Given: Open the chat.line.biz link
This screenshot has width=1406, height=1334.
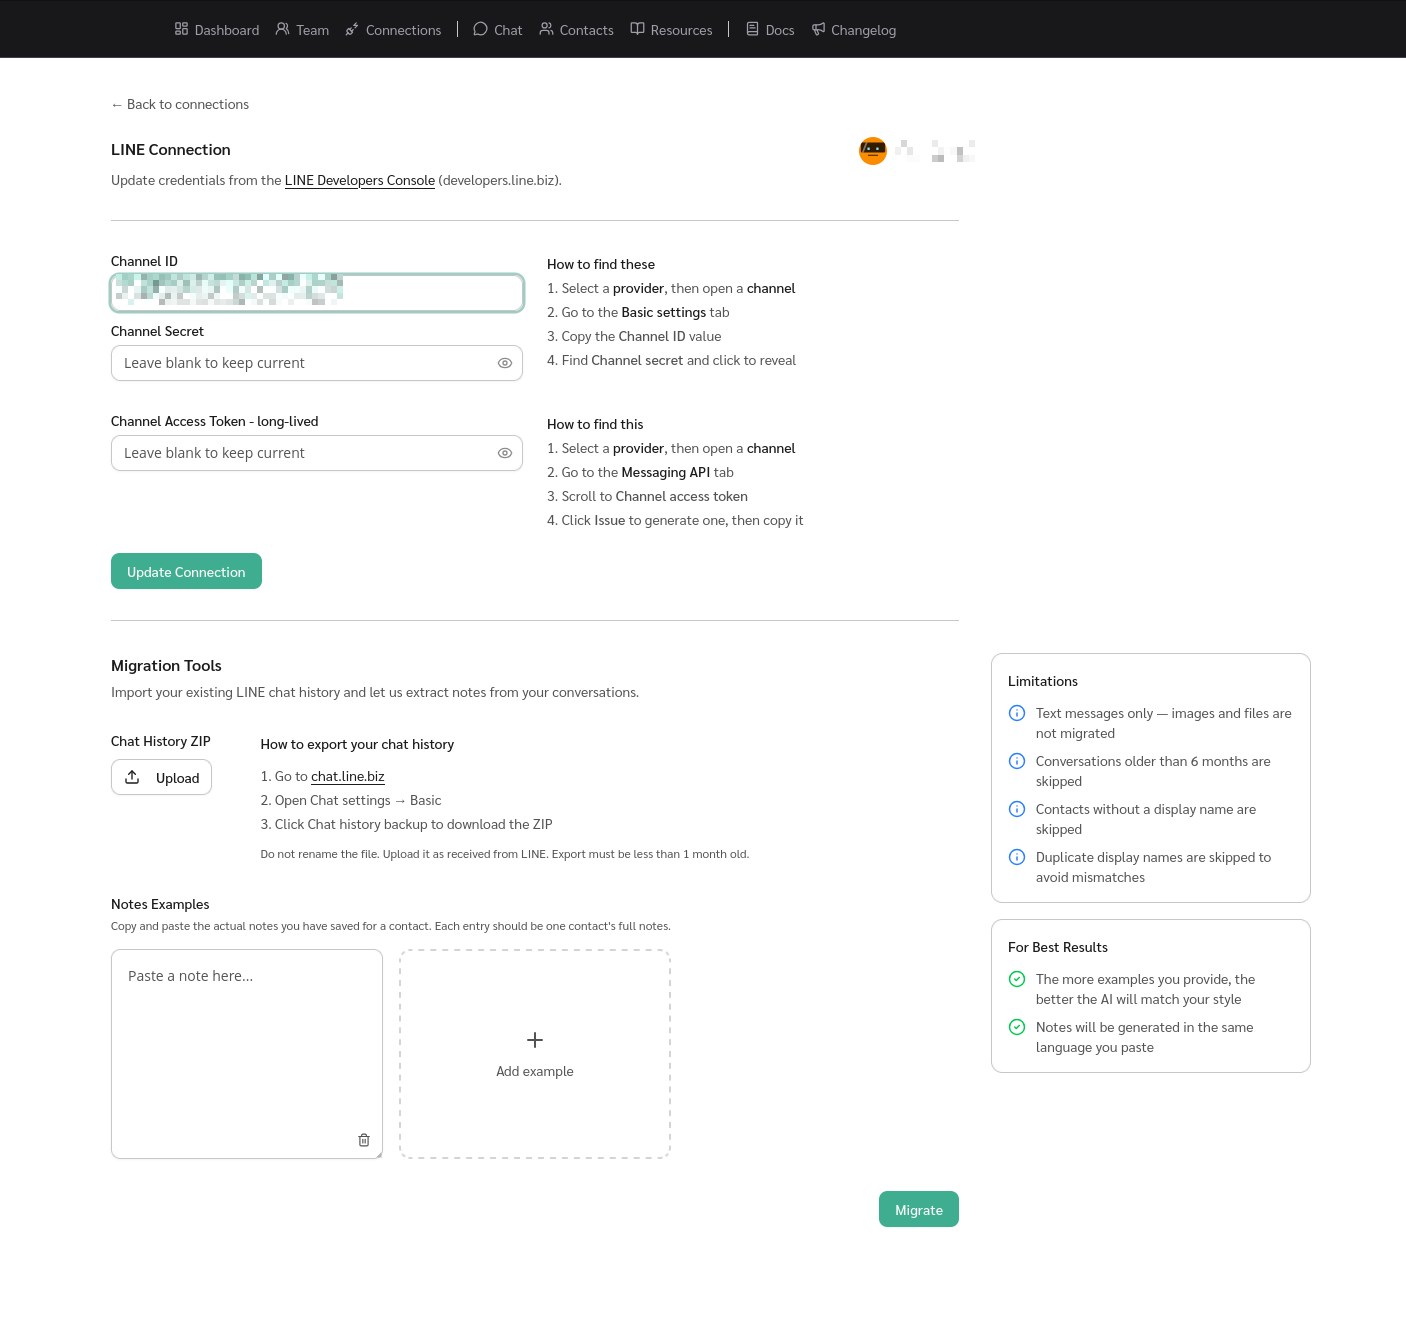Looking at the screenshot, I should [x=348, y=776].
